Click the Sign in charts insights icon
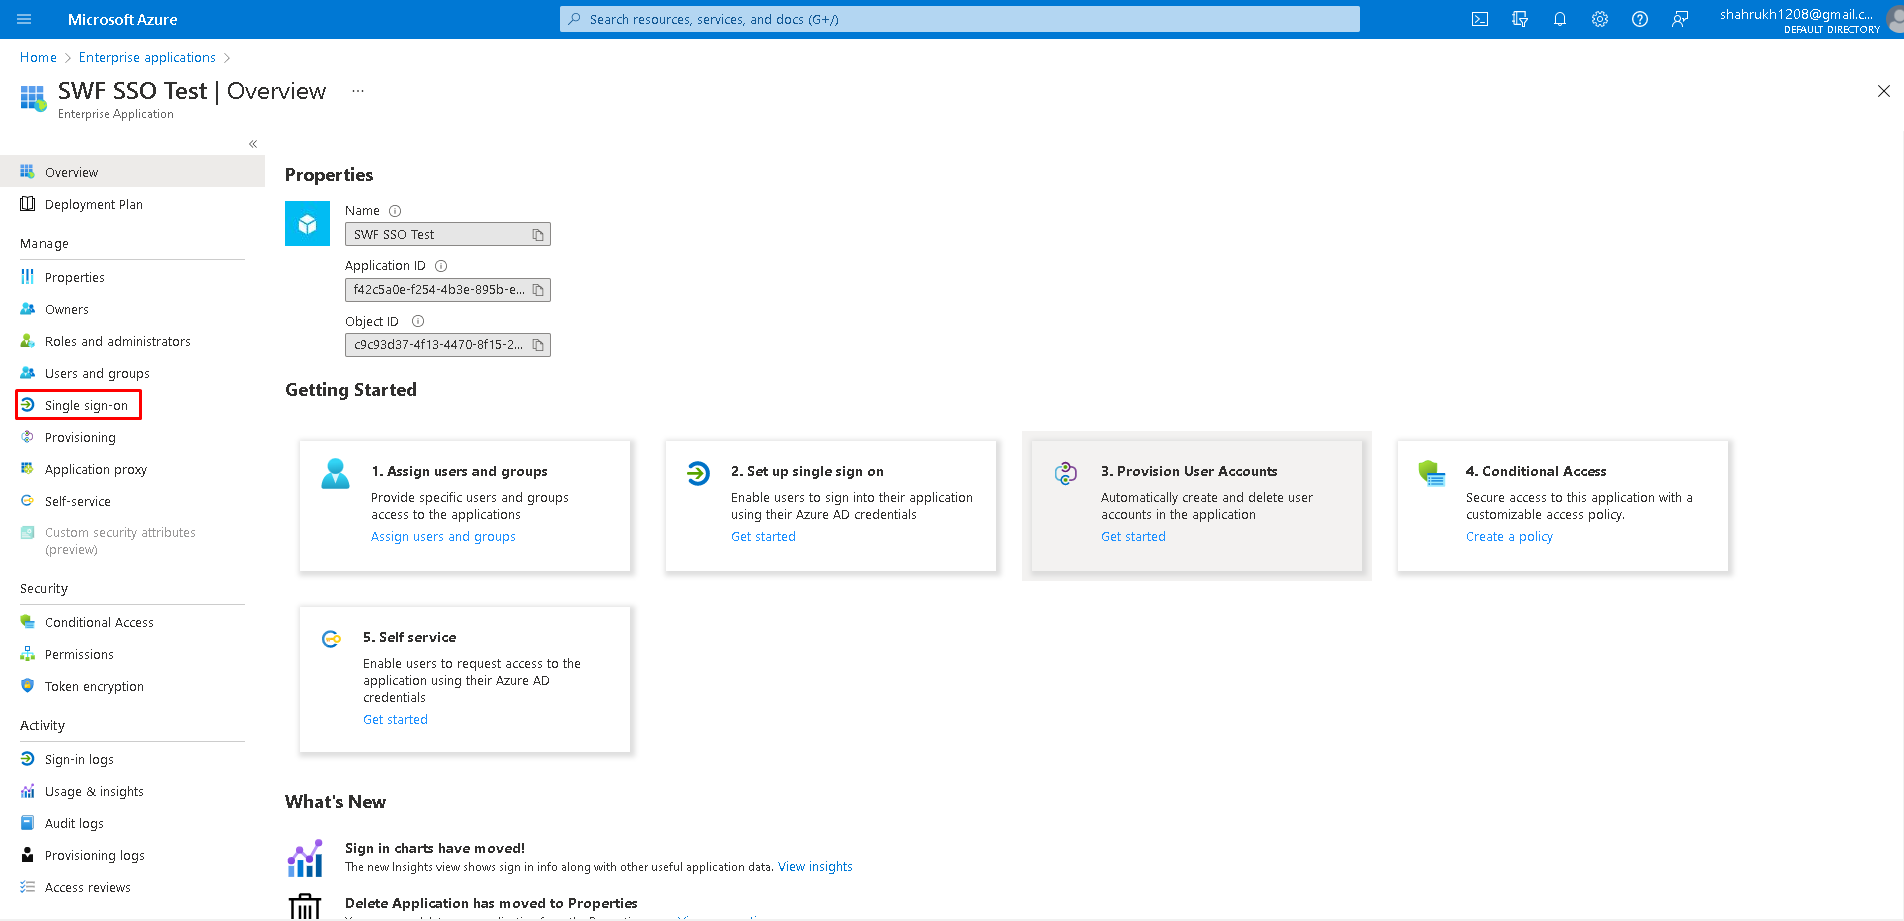This screenshot has height=921, width=1904. pos(305,858)
